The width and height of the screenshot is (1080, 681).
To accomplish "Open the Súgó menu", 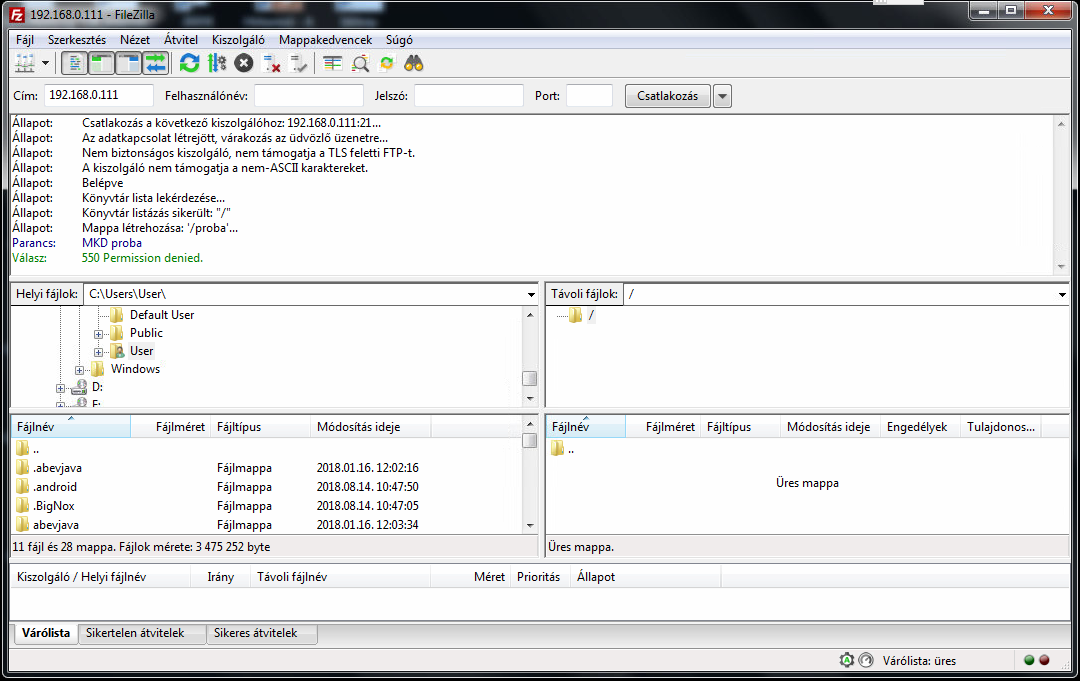I will pos(399,40).
